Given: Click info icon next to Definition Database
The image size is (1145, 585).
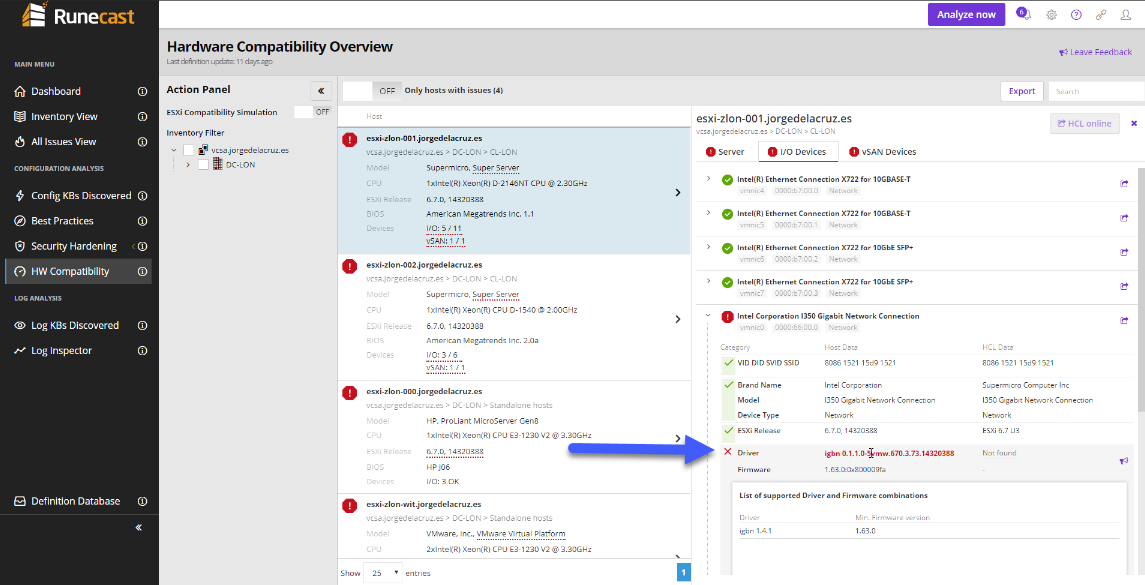Looking at the screenshot, I should pyautogui.click(x=142, y=501).
